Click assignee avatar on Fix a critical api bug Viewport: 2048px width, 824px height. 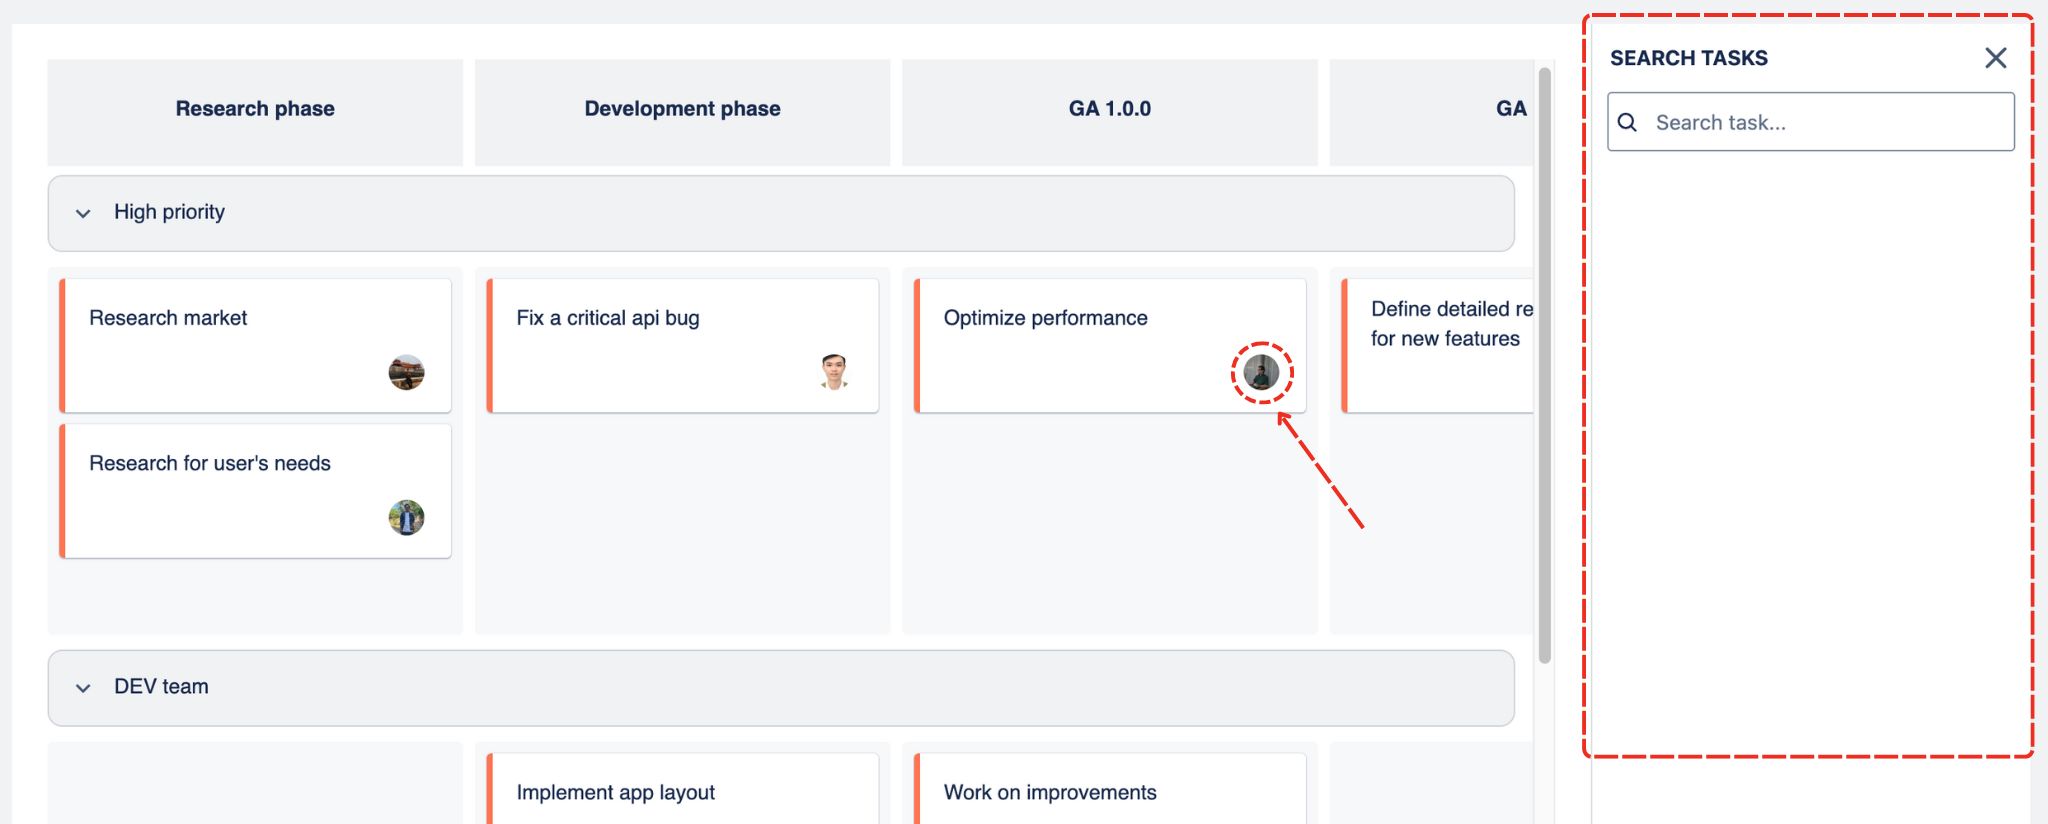coord(834,372)
